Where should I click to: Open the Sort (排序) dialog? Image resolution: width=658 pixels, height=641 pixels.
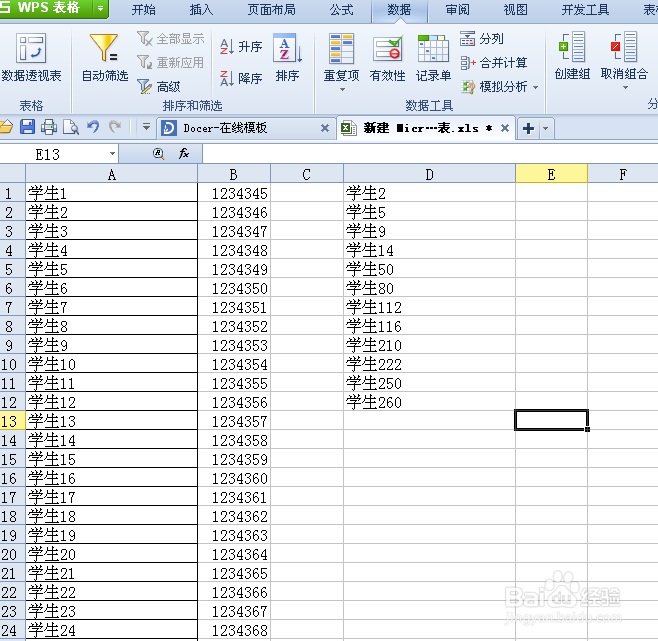coord(287,57)
